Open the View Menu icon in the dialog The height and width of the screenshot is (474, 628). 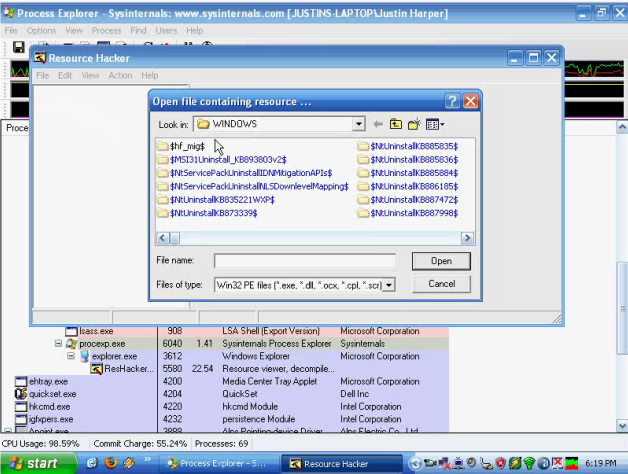(435, 124)
